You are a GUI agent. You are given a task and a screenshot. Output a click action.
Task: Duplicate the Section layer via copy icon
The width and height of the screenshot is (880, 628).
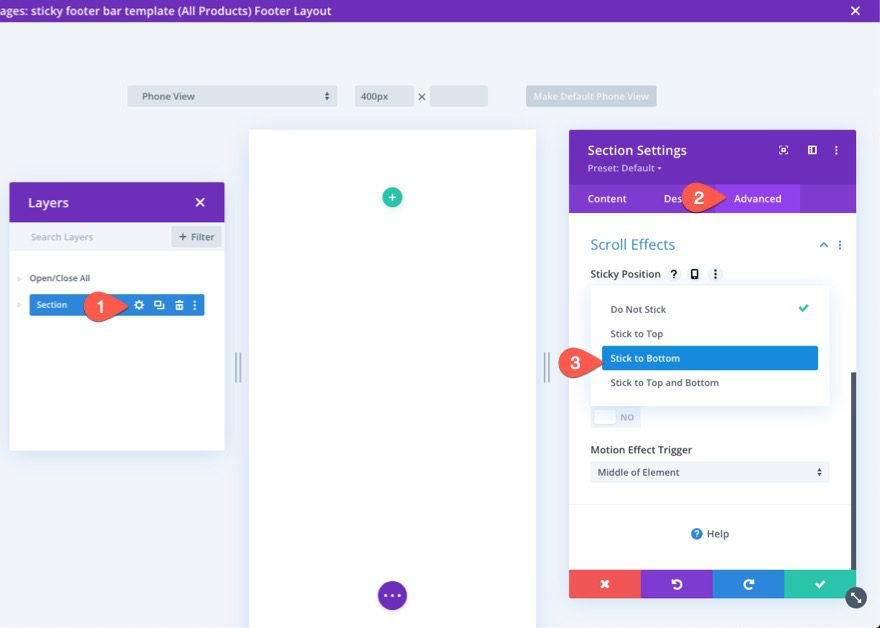pyautogui.click(x=158, y=305)
